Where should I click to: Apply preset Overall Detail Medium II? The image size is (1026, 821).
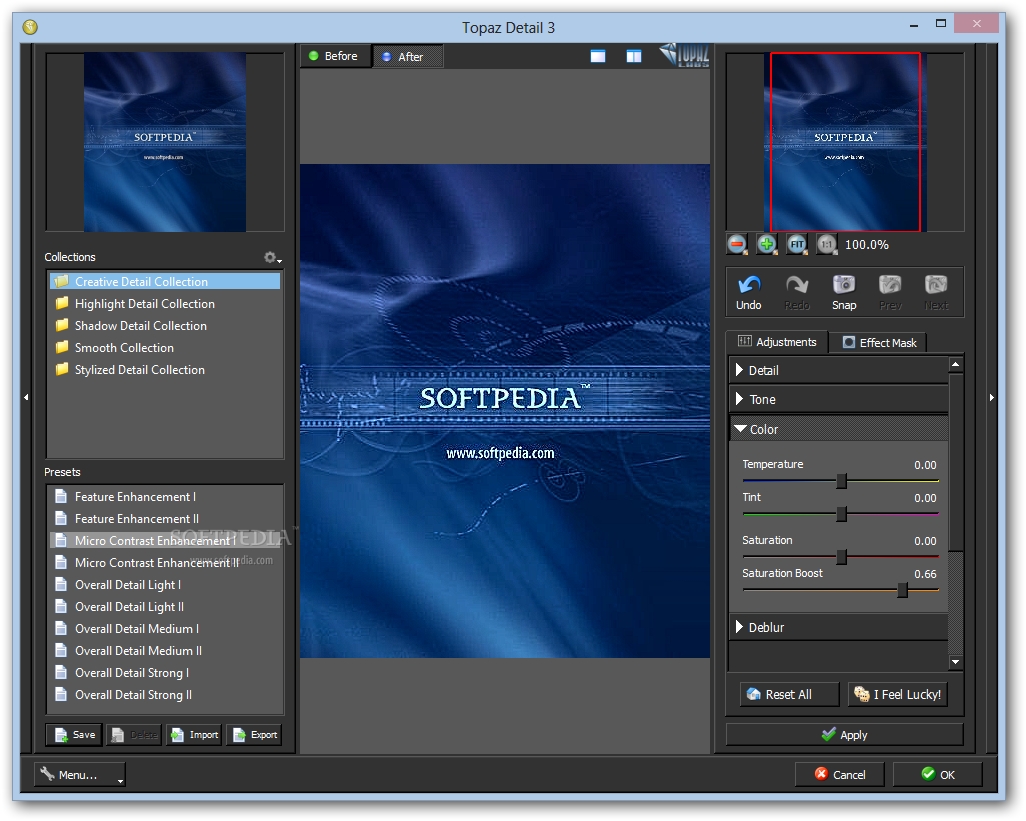coord(165,651)
